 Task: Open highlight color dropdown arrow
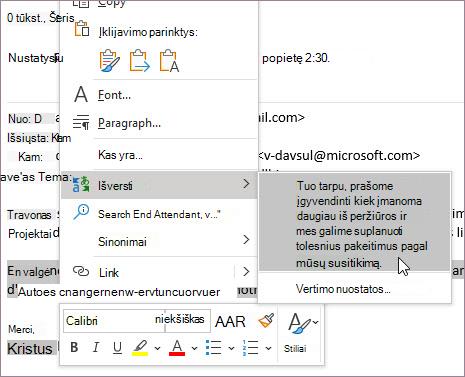point(158,348)
